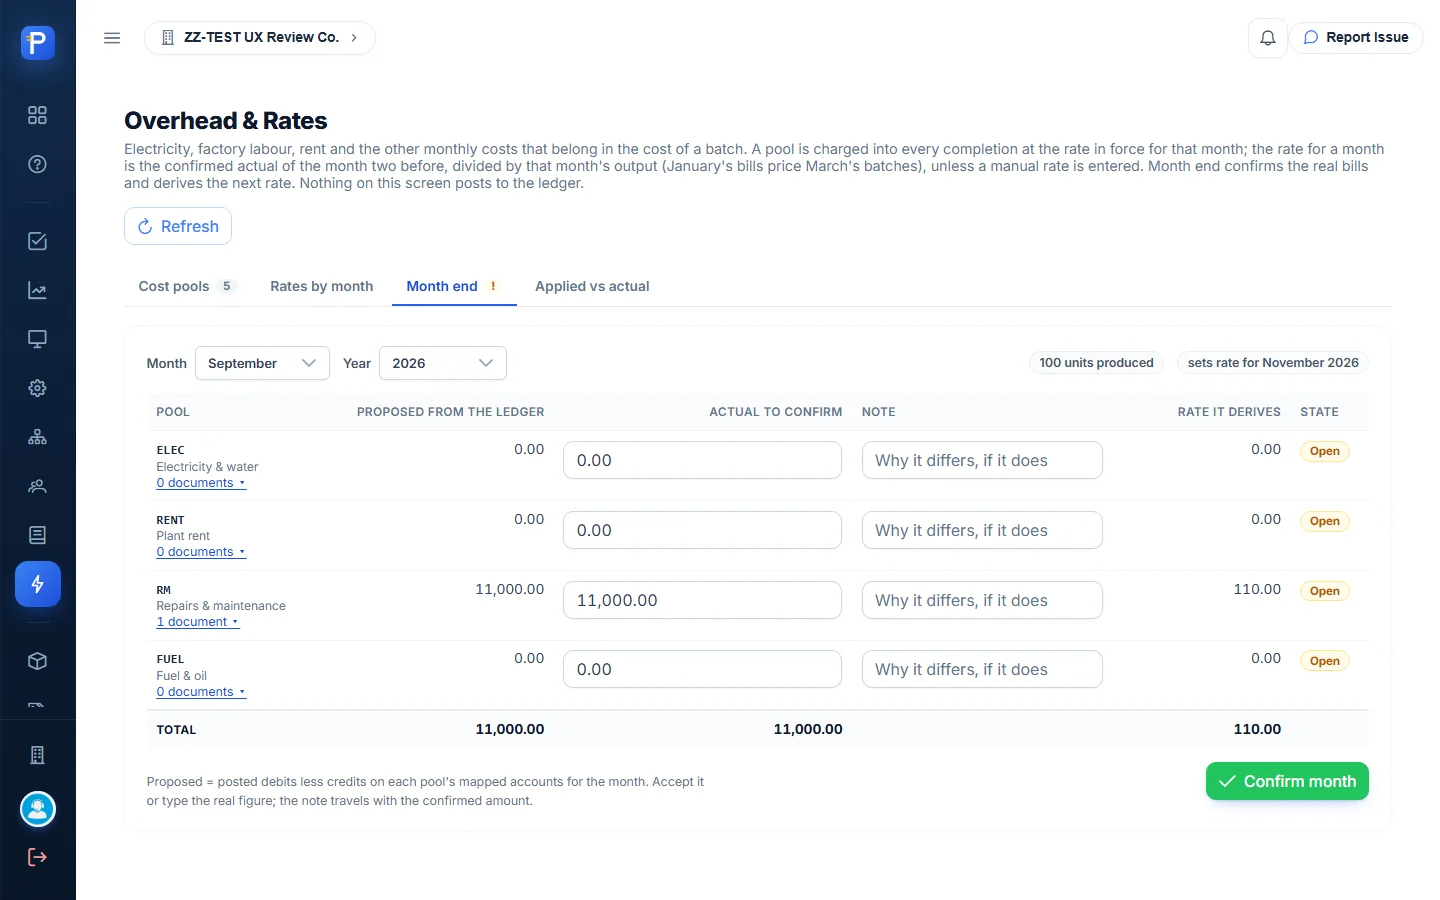Screen dimensions: 1440x900
Task: Open the org hierarchy icon in sidebar
Action: pyautogui.click(x=37, y=437)
